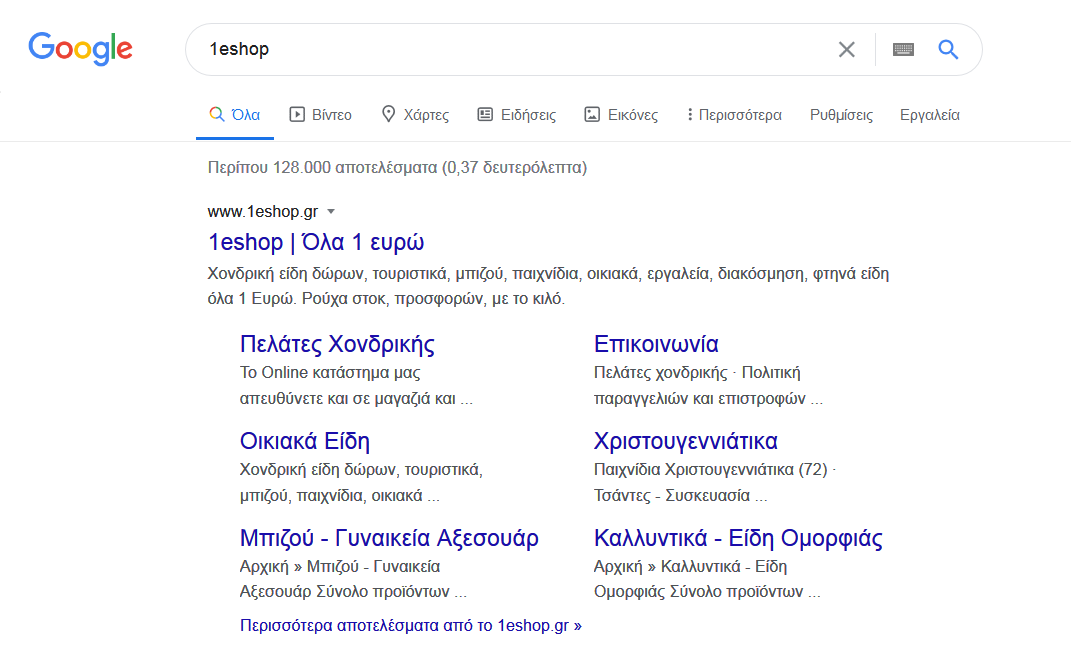Open the Επικοινωνία sitelink
Screen dimensions: 1071x658
(x=656, y=344)
